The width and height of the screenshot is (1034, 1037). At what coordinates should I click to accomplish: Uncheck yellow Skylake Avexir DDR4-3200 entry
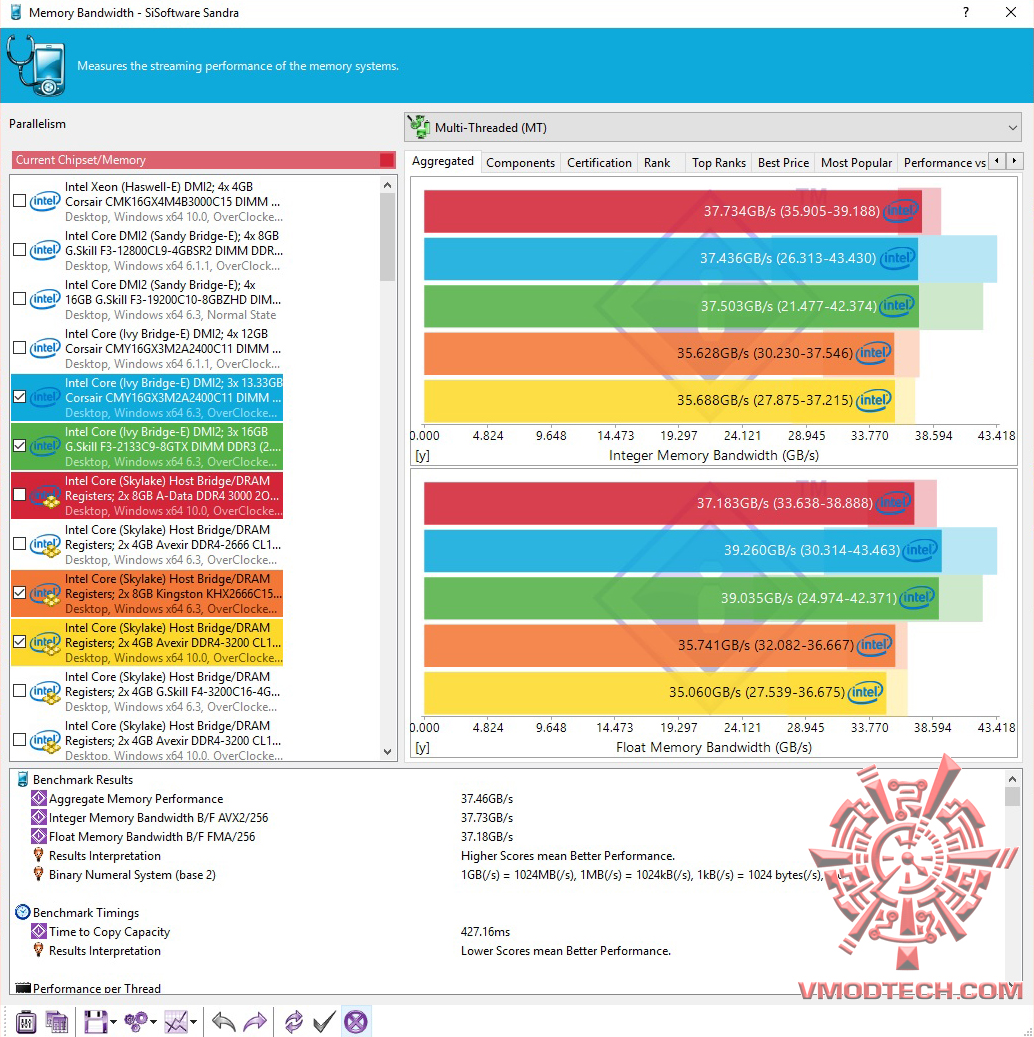pos(20,641)
